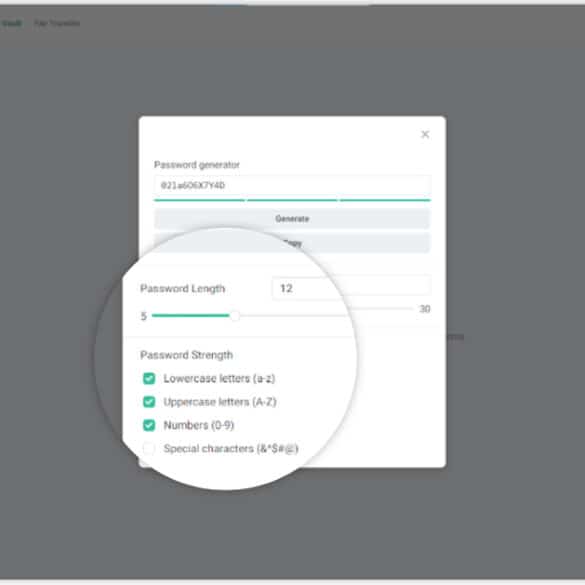Click the password length slider handle
The height and width of the screenshot is (585, 585).
(235, 316)
